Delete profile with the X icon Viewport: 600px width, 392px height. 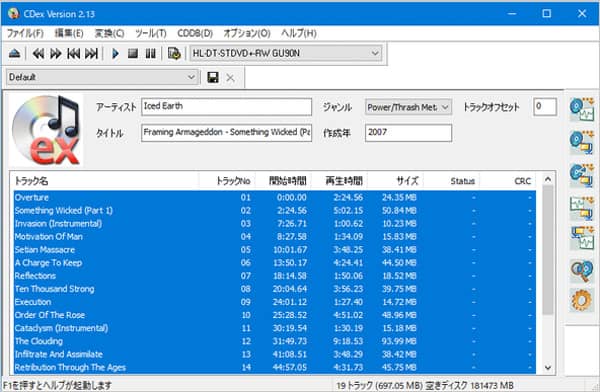(230, 78)
